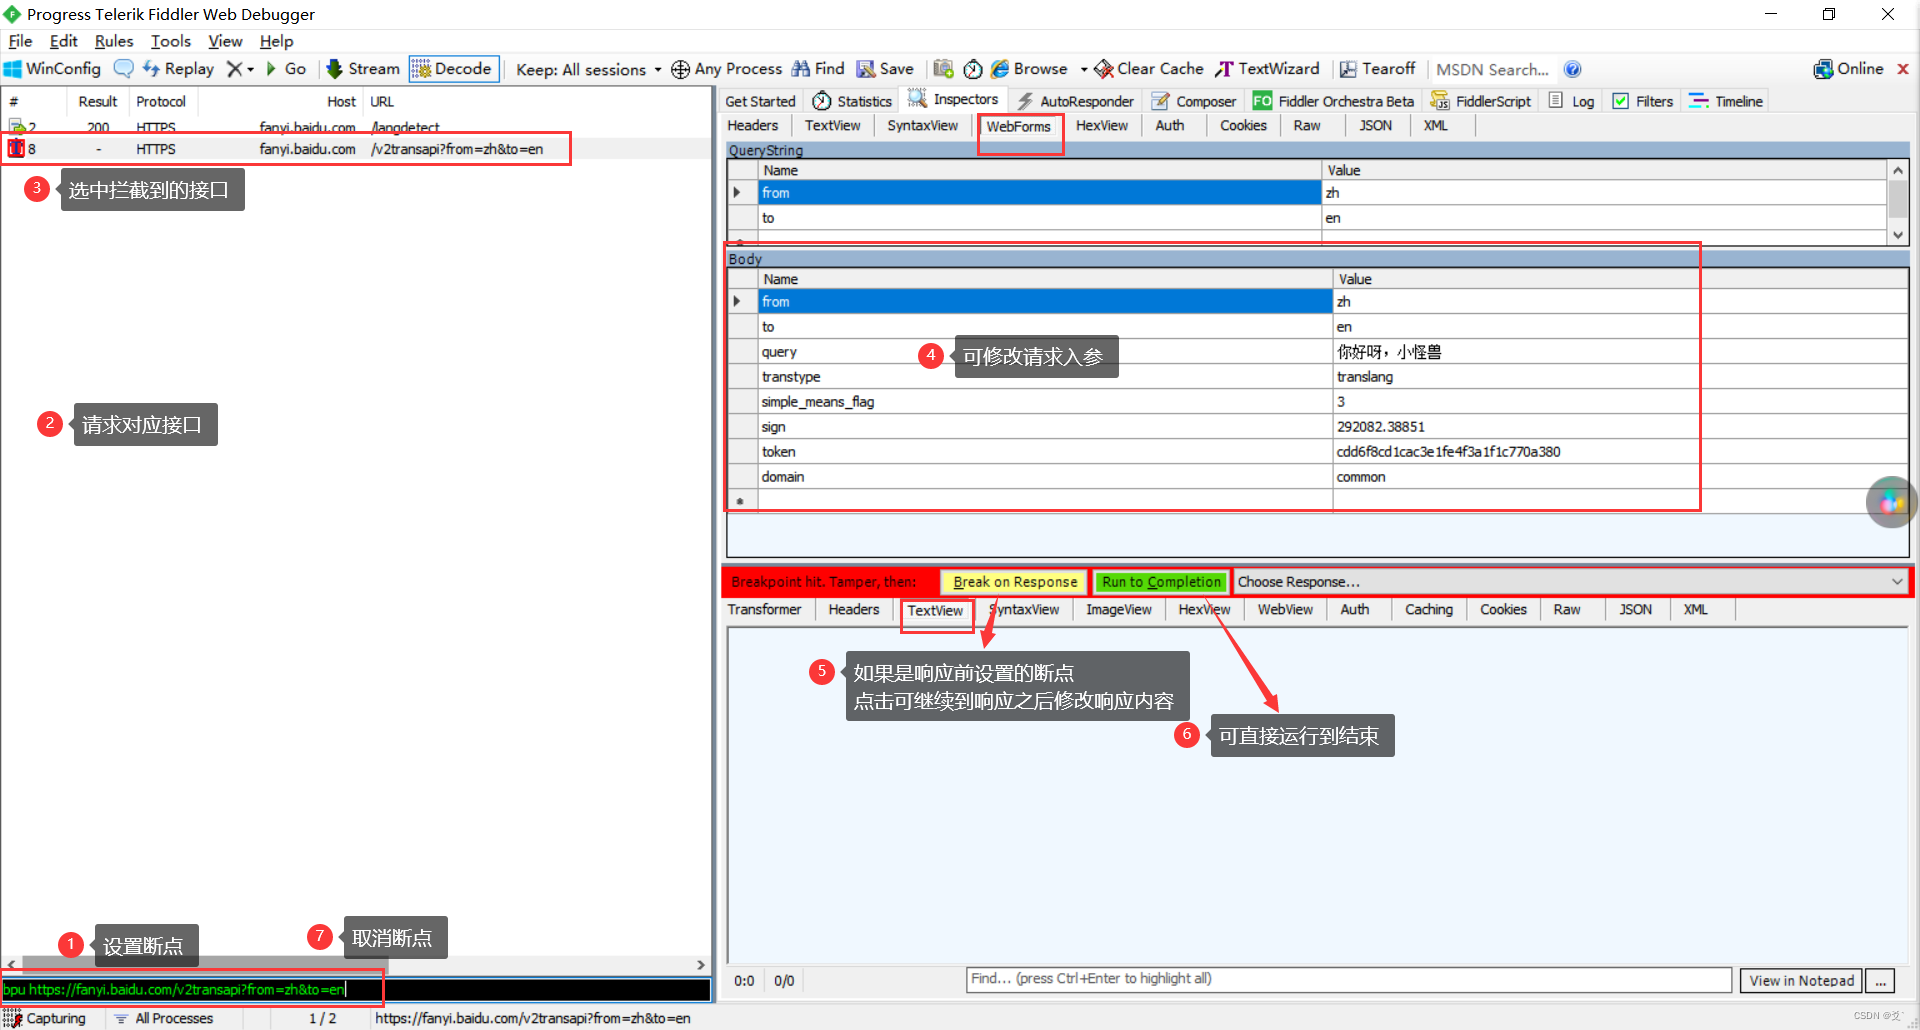Expand the Remove sessions dropdown arrow
The height and width of the screenshot is (1030, 1920).
pos(251,69)
